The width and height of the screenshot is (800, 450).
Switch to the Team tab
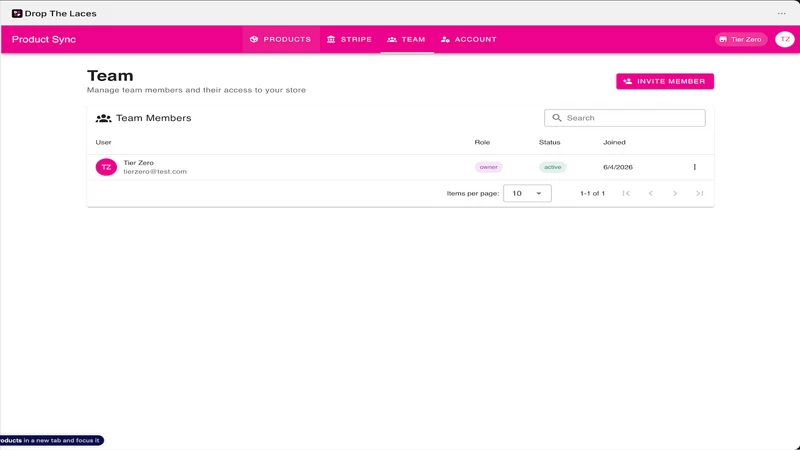coord(407,39)
